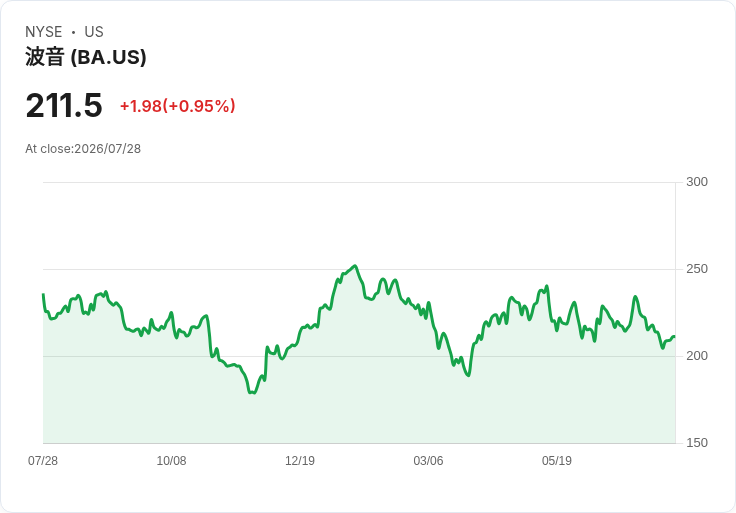Click the 300 y-axis value label

tap(697, 182)
